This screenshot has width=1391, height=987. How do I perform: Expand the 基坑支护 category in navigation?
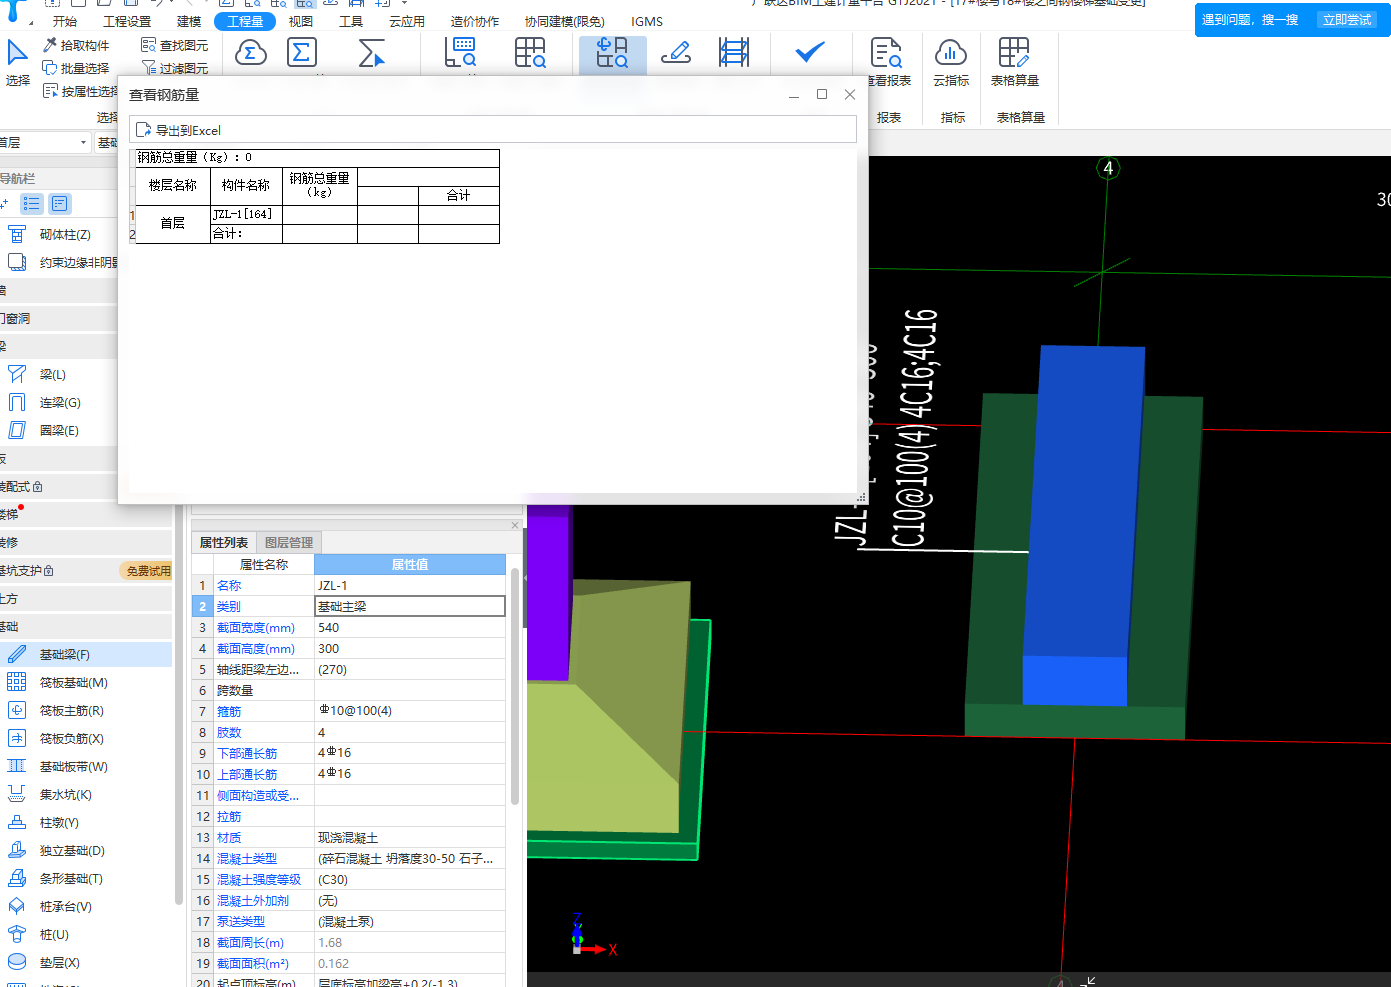(86, 570)
